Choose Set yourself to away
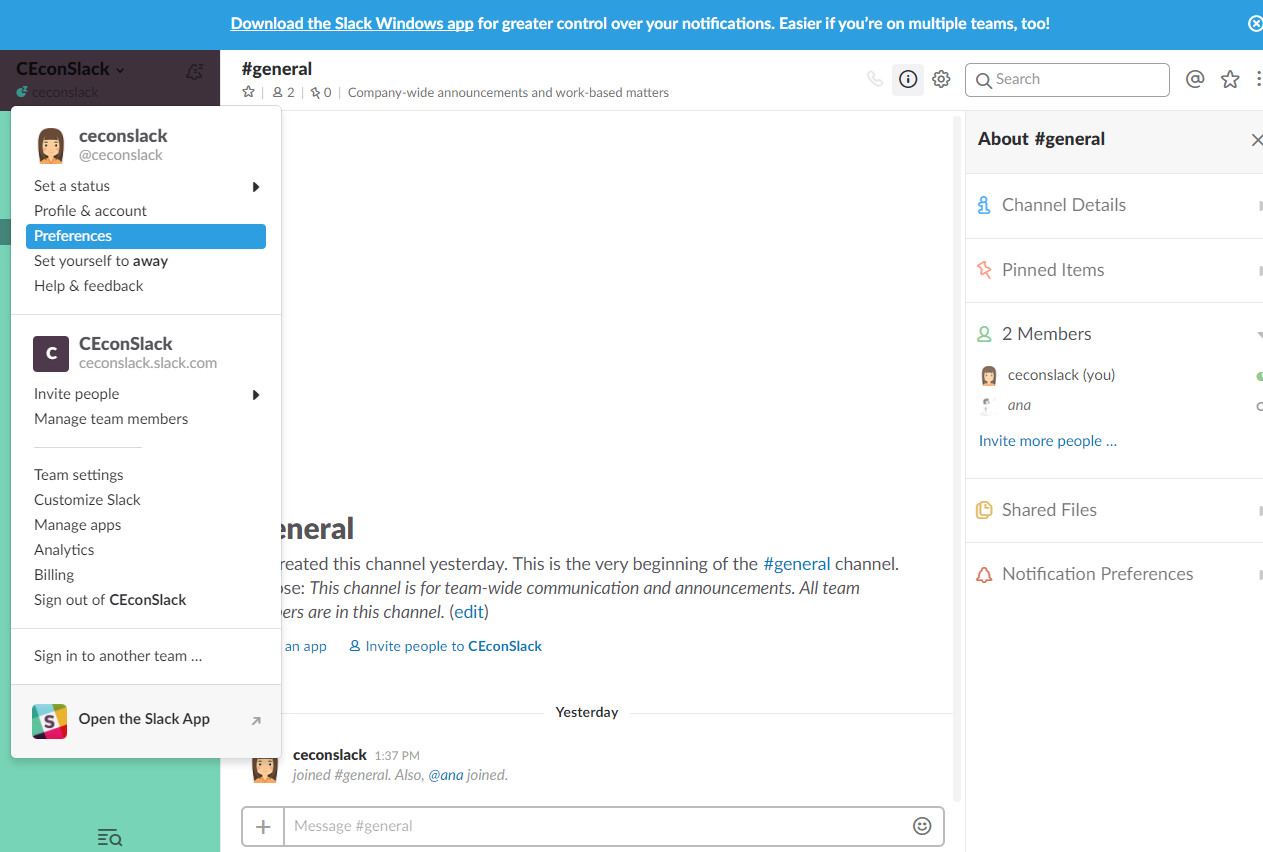 pos(146,261)
